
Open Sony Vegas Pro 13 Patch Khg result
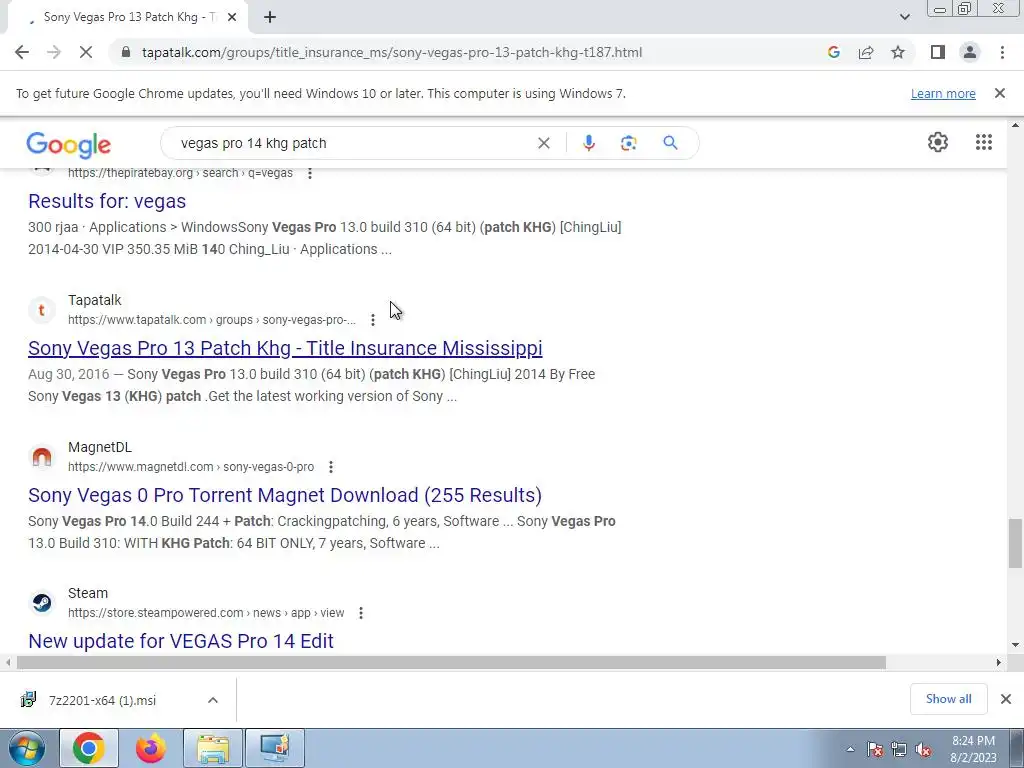point(285,348)
